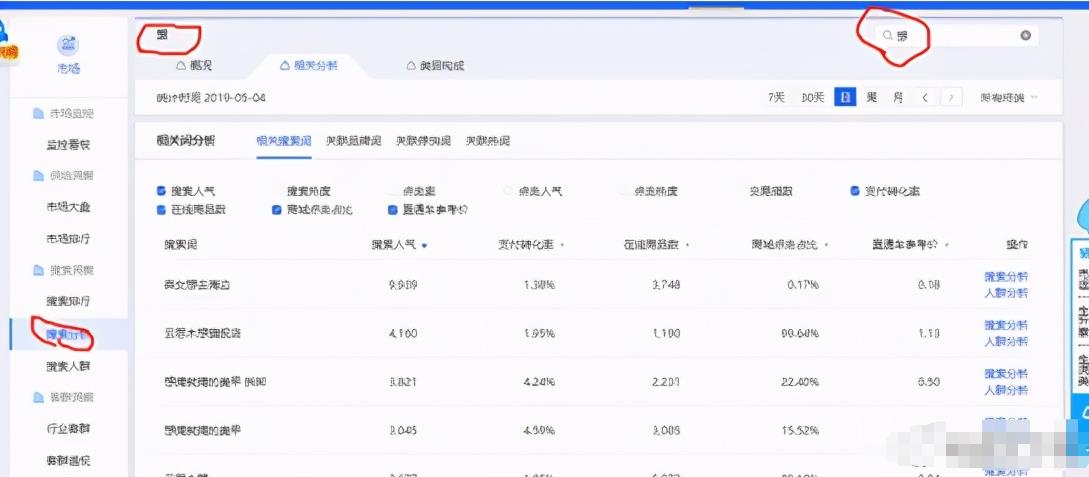The height and width of the screenshot is (477, 1089).
Task: Click 搜索分析 link in the 4,100 row
Action: pyautogui.click(x=1006, y=325)
